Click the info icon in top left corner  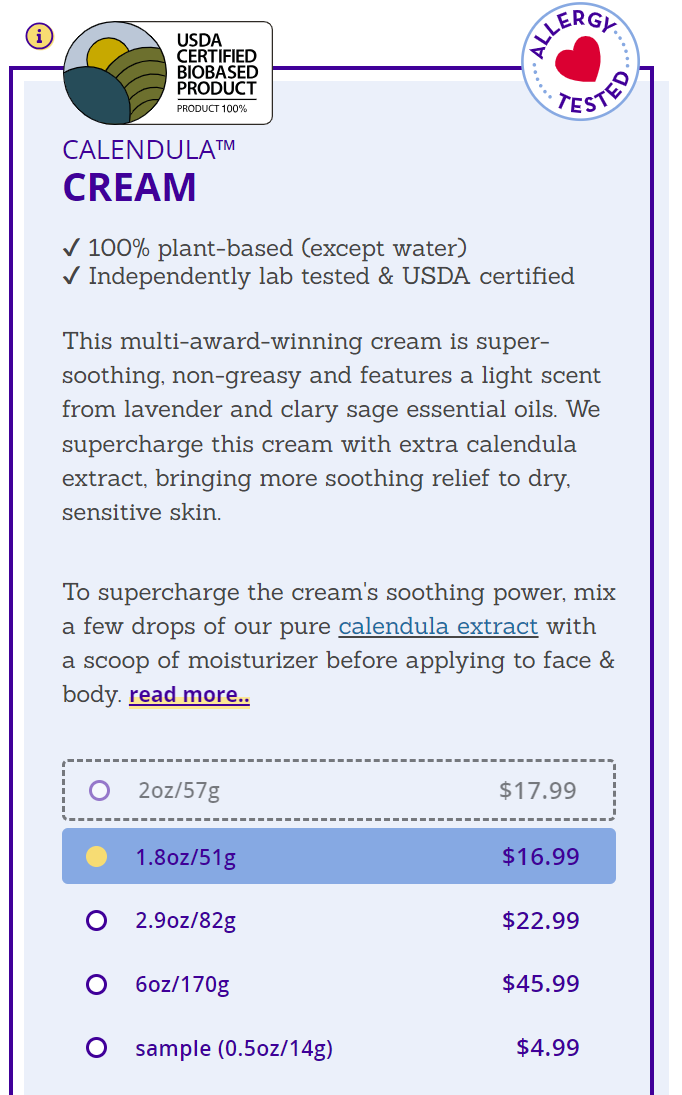pos(40,35)
